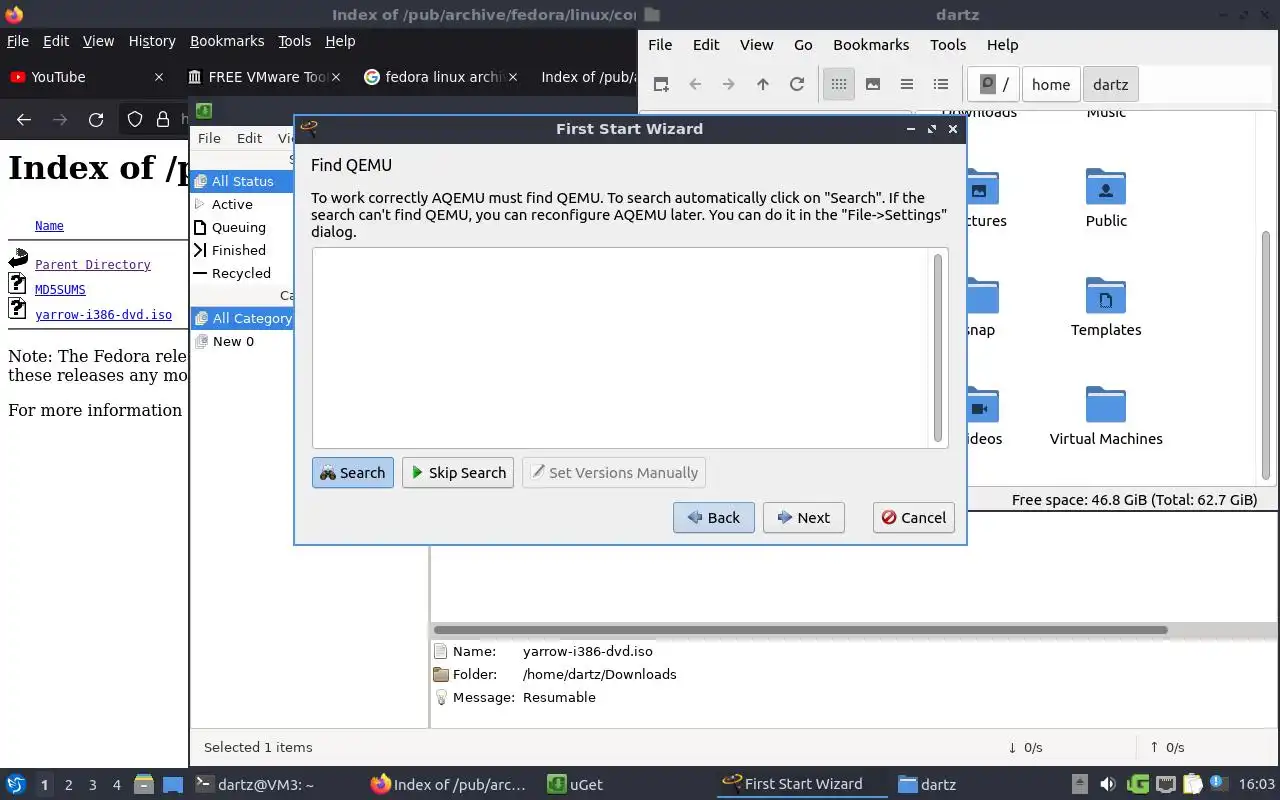
Task: Switch to fedora linux archive Google tab
Action: click(x=440, y=77)
